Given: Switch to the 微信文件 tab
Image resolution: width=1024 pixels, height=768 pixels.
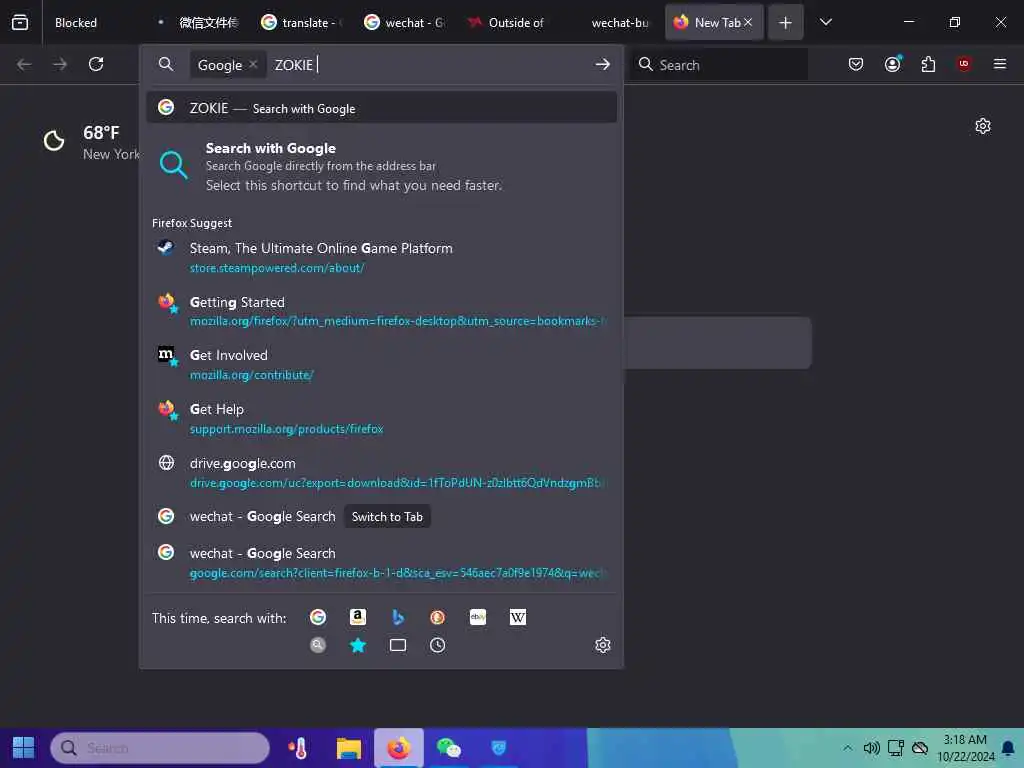Looking at the screenshot, I should [x=201, y=22].
